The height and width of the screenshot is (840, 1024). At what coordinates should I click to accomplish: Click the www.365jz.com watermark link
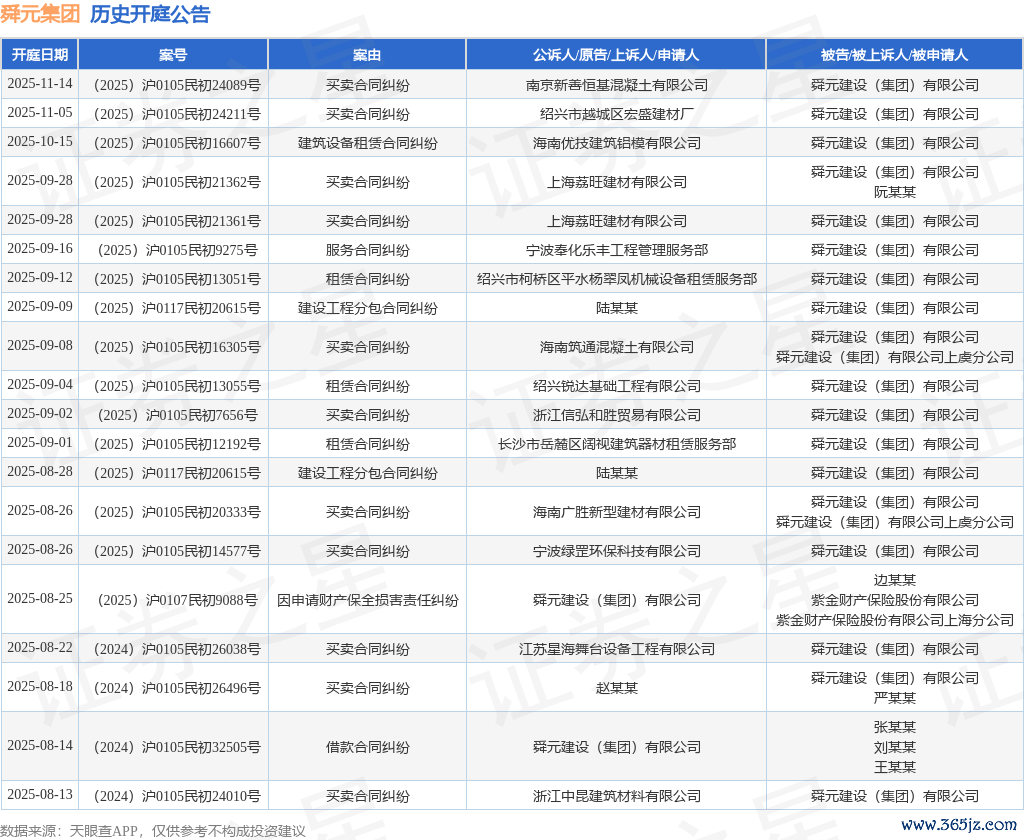coord(959,824)
